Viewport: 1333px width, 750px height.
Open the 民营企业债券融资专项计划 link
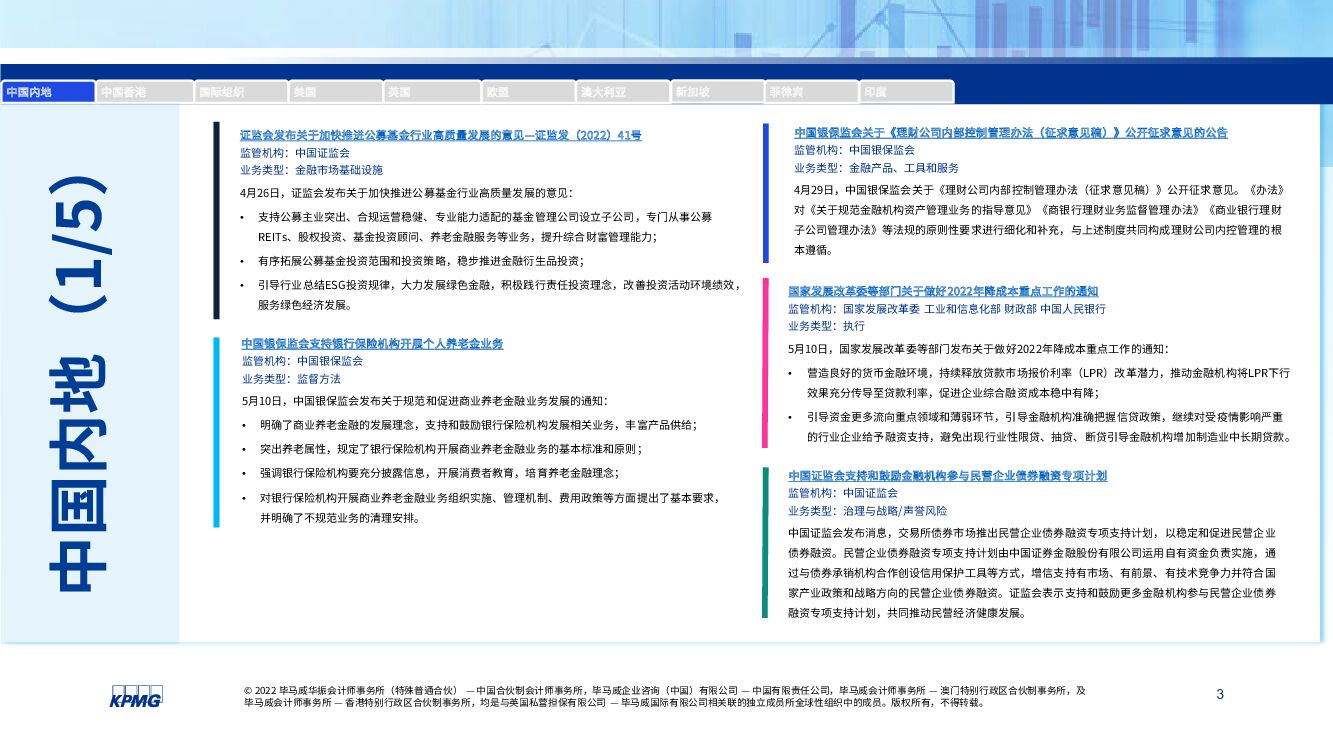947,476
